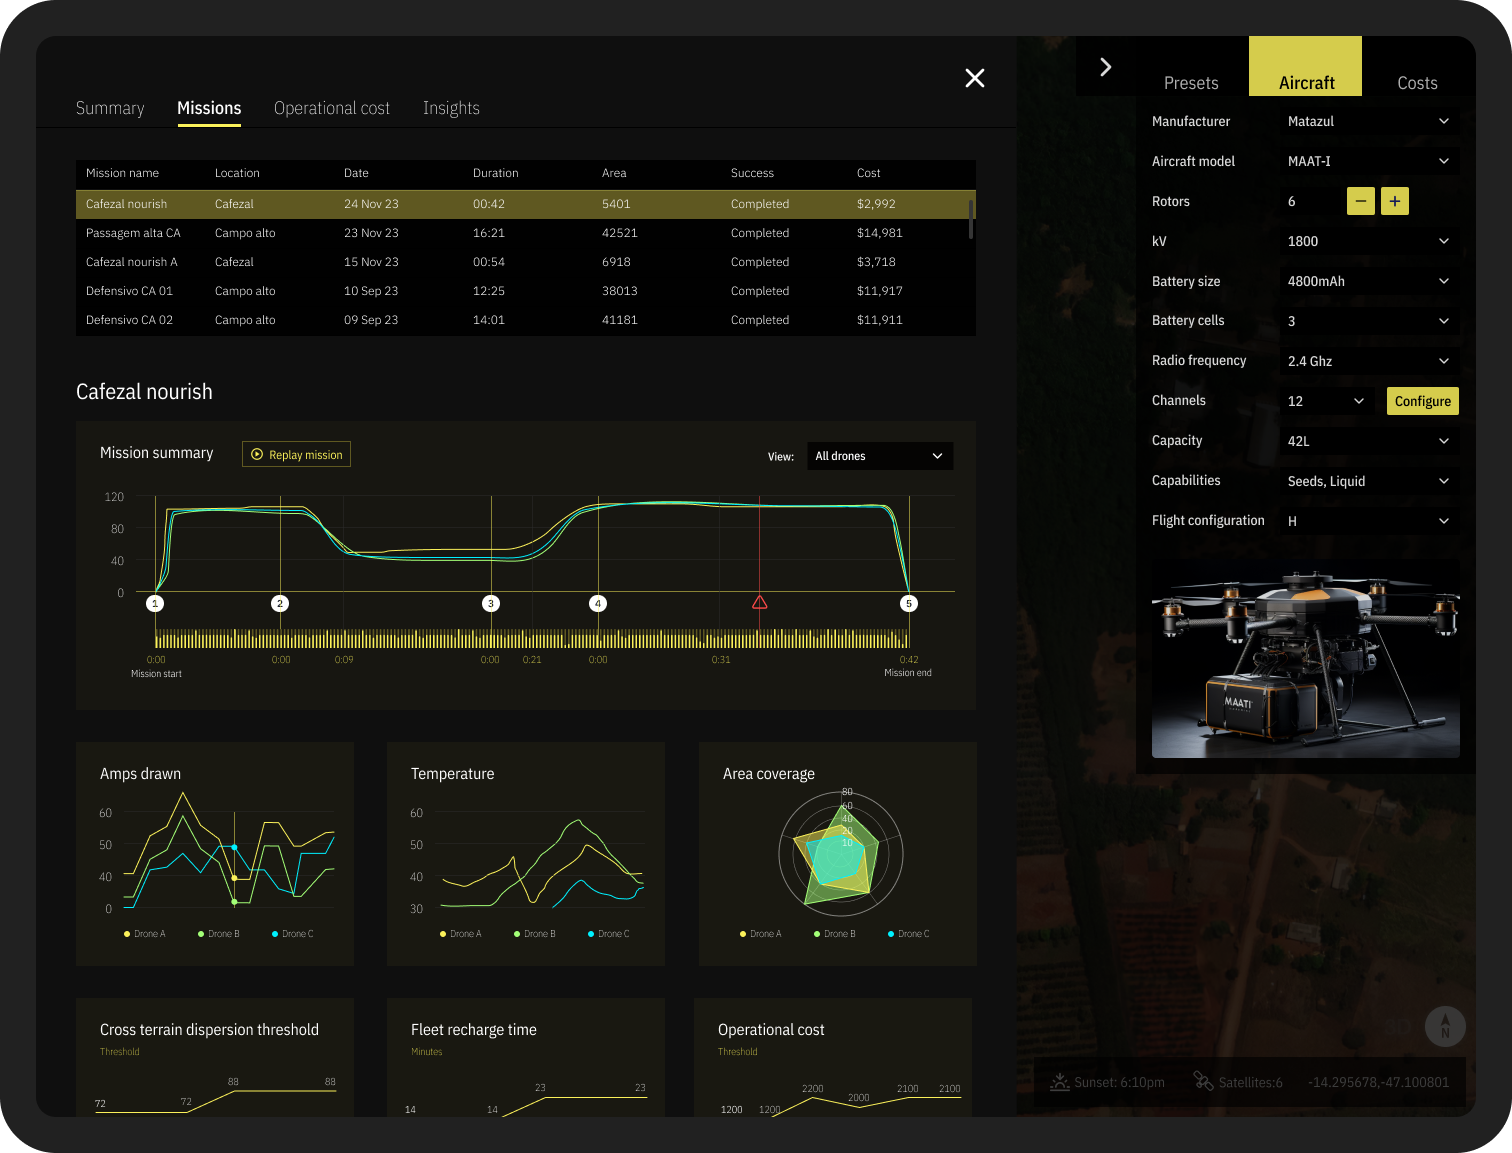This screenshot has width=1512, height=1153.
Task: Toggle Drone B legend in Area coverage
Action: pyautogui.click(x=835, y=934)
